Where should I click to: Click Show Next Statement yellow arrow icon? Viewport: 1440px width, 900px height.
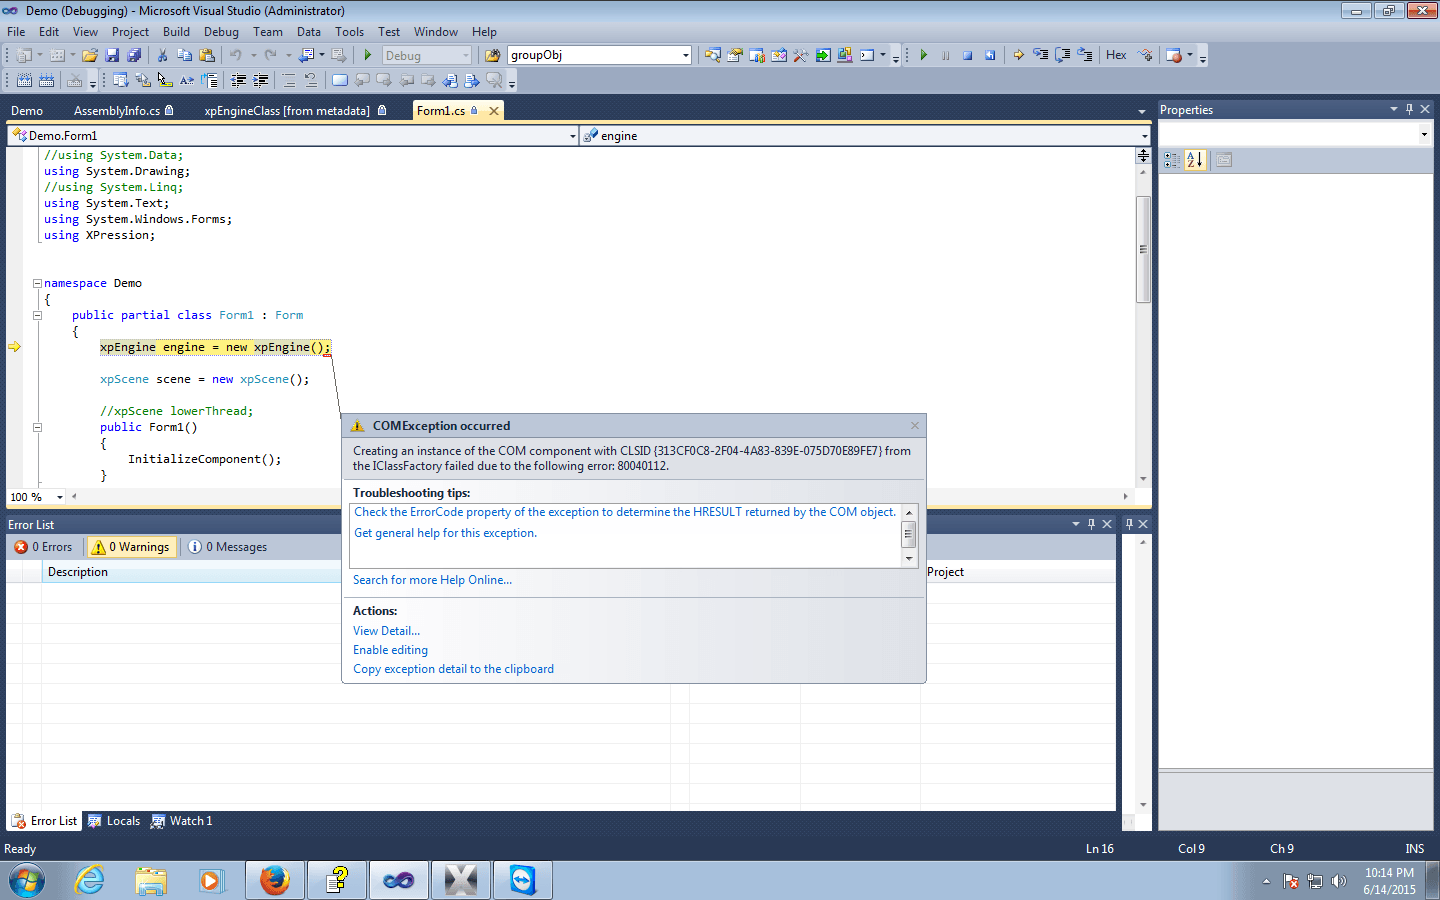coord(1018,55)
